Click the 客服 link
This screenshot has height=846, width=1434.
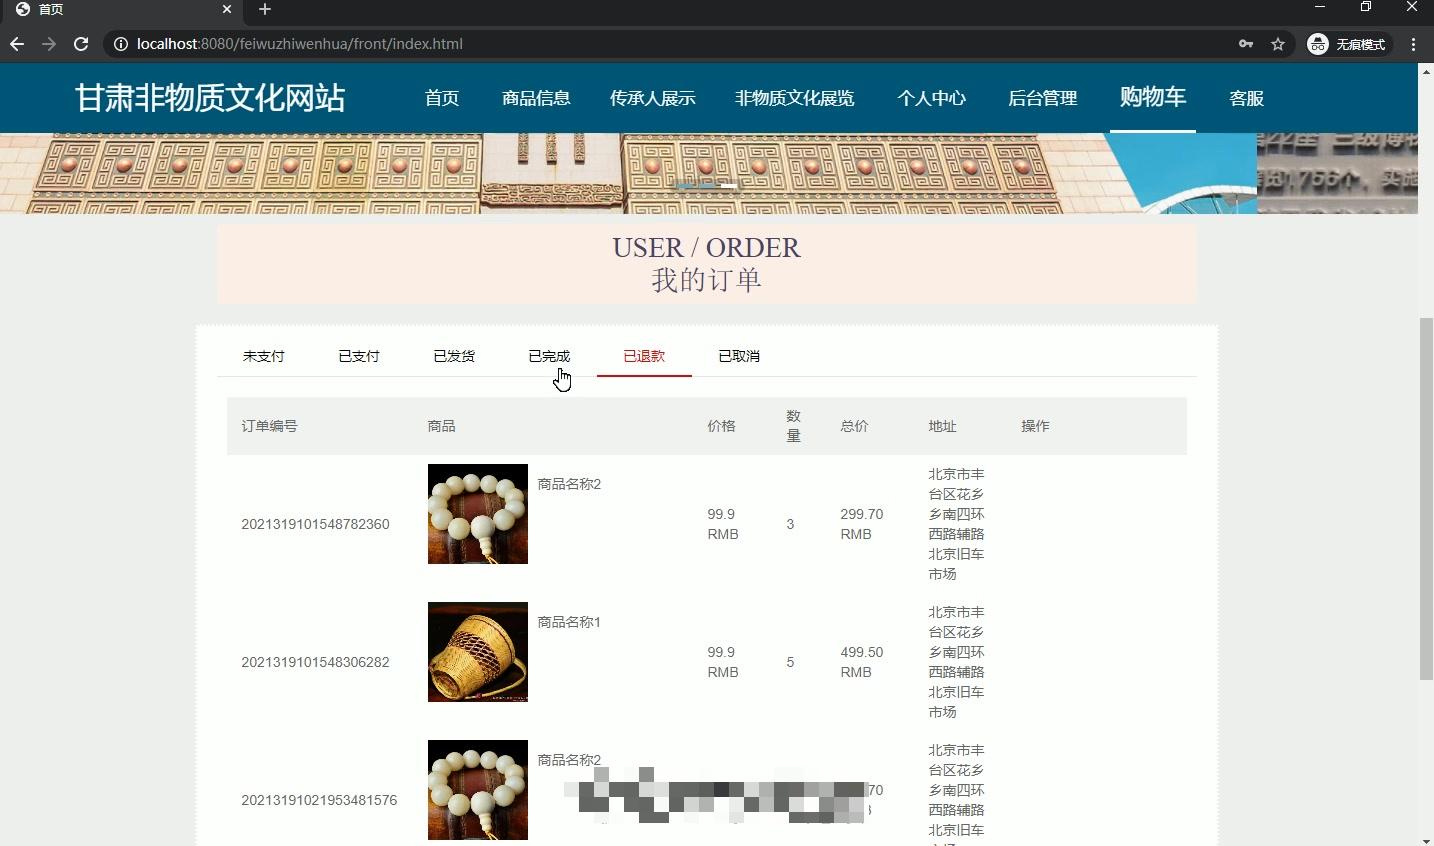[1246, 98]
